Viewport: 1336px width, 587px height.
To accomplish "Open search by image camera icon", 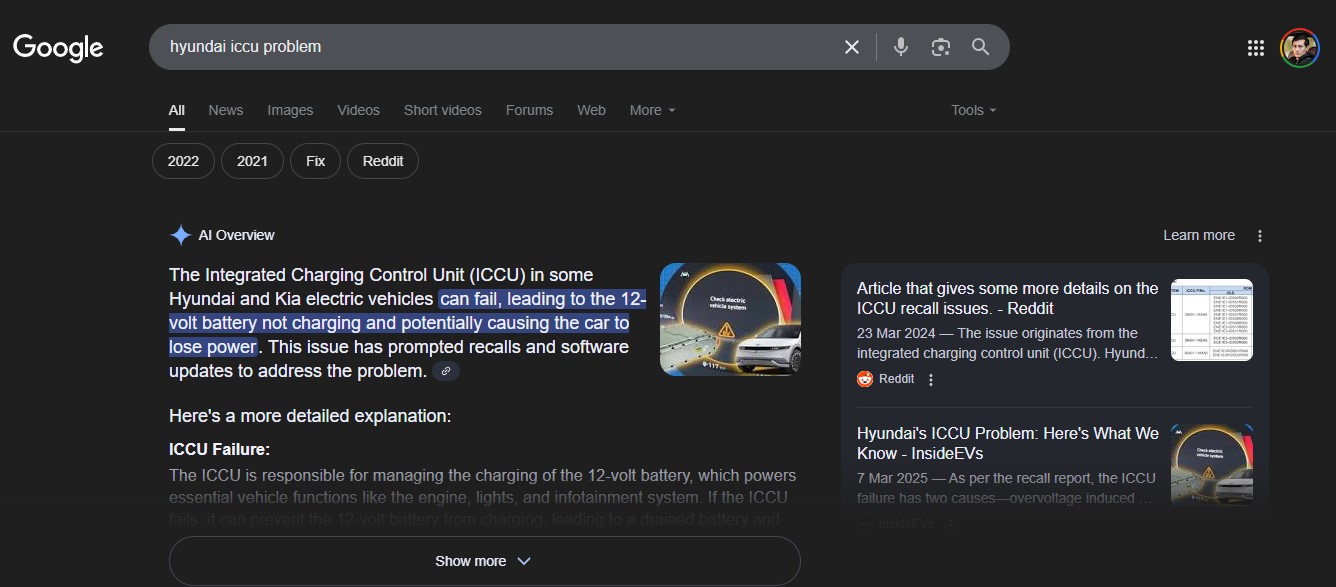I will coord(940,47).
